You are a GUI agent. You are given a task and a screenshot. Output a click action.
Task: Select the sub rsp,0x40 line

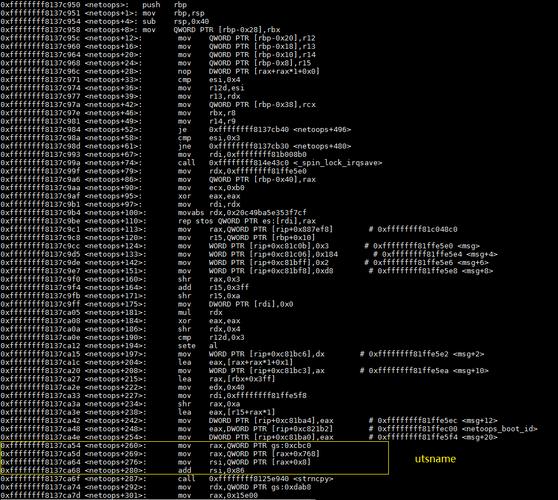pos(105,21)
